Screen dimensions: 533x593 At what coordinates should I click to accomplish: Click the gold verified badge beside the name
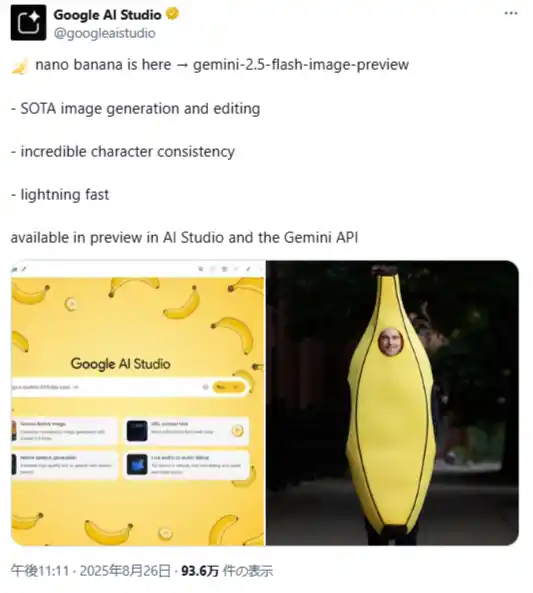tap(172, 14)
